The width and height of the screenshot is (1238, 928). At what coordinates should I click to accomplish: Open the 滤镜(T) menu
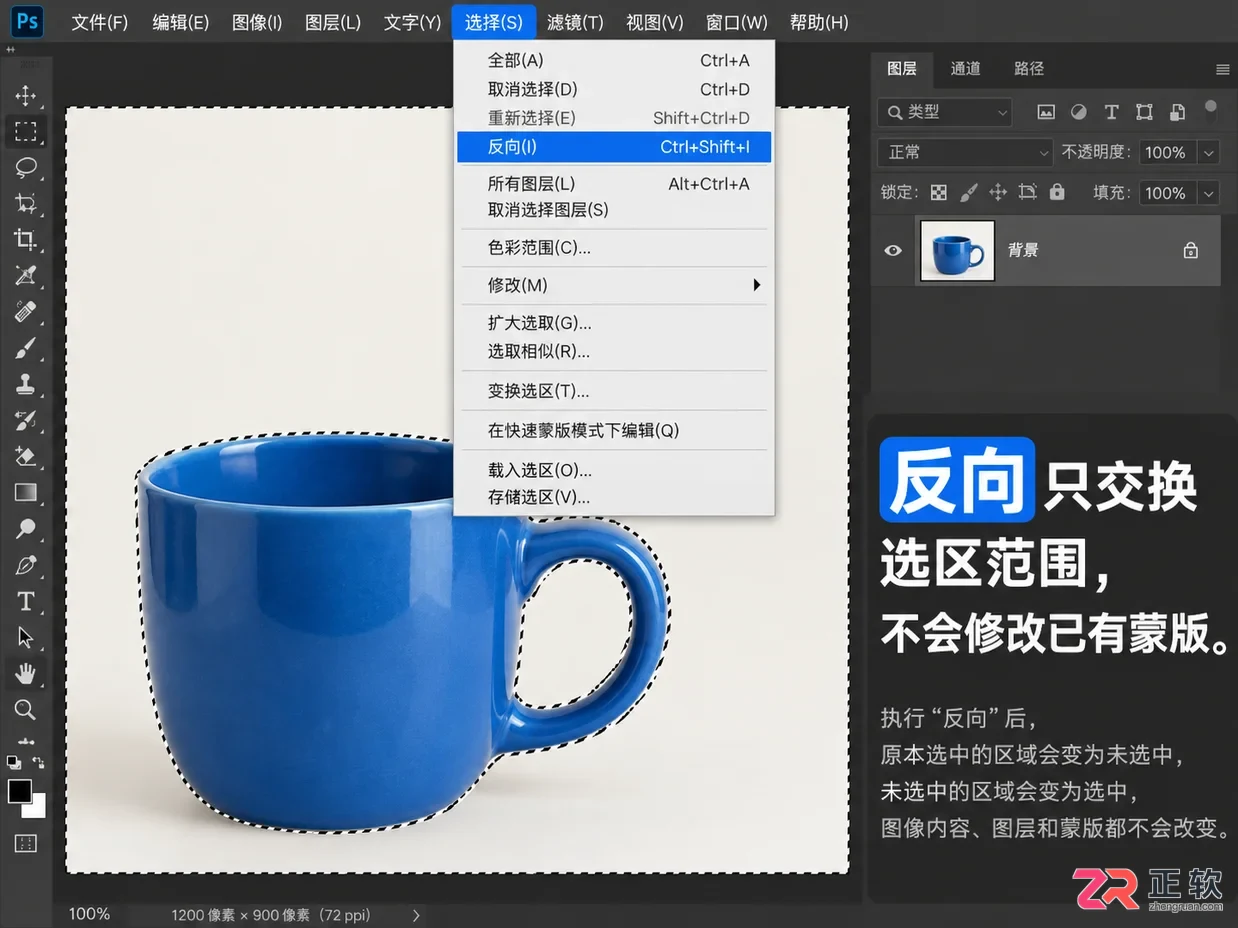click(x=575, y=22)
